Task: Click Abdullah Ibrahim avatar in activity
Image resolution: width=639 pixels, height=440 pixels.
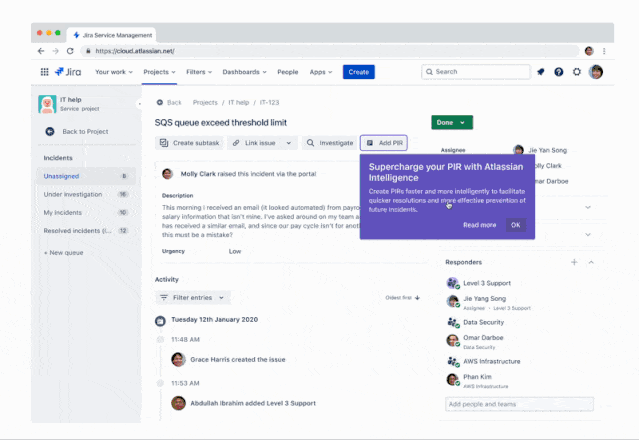Action: [178, 403]
